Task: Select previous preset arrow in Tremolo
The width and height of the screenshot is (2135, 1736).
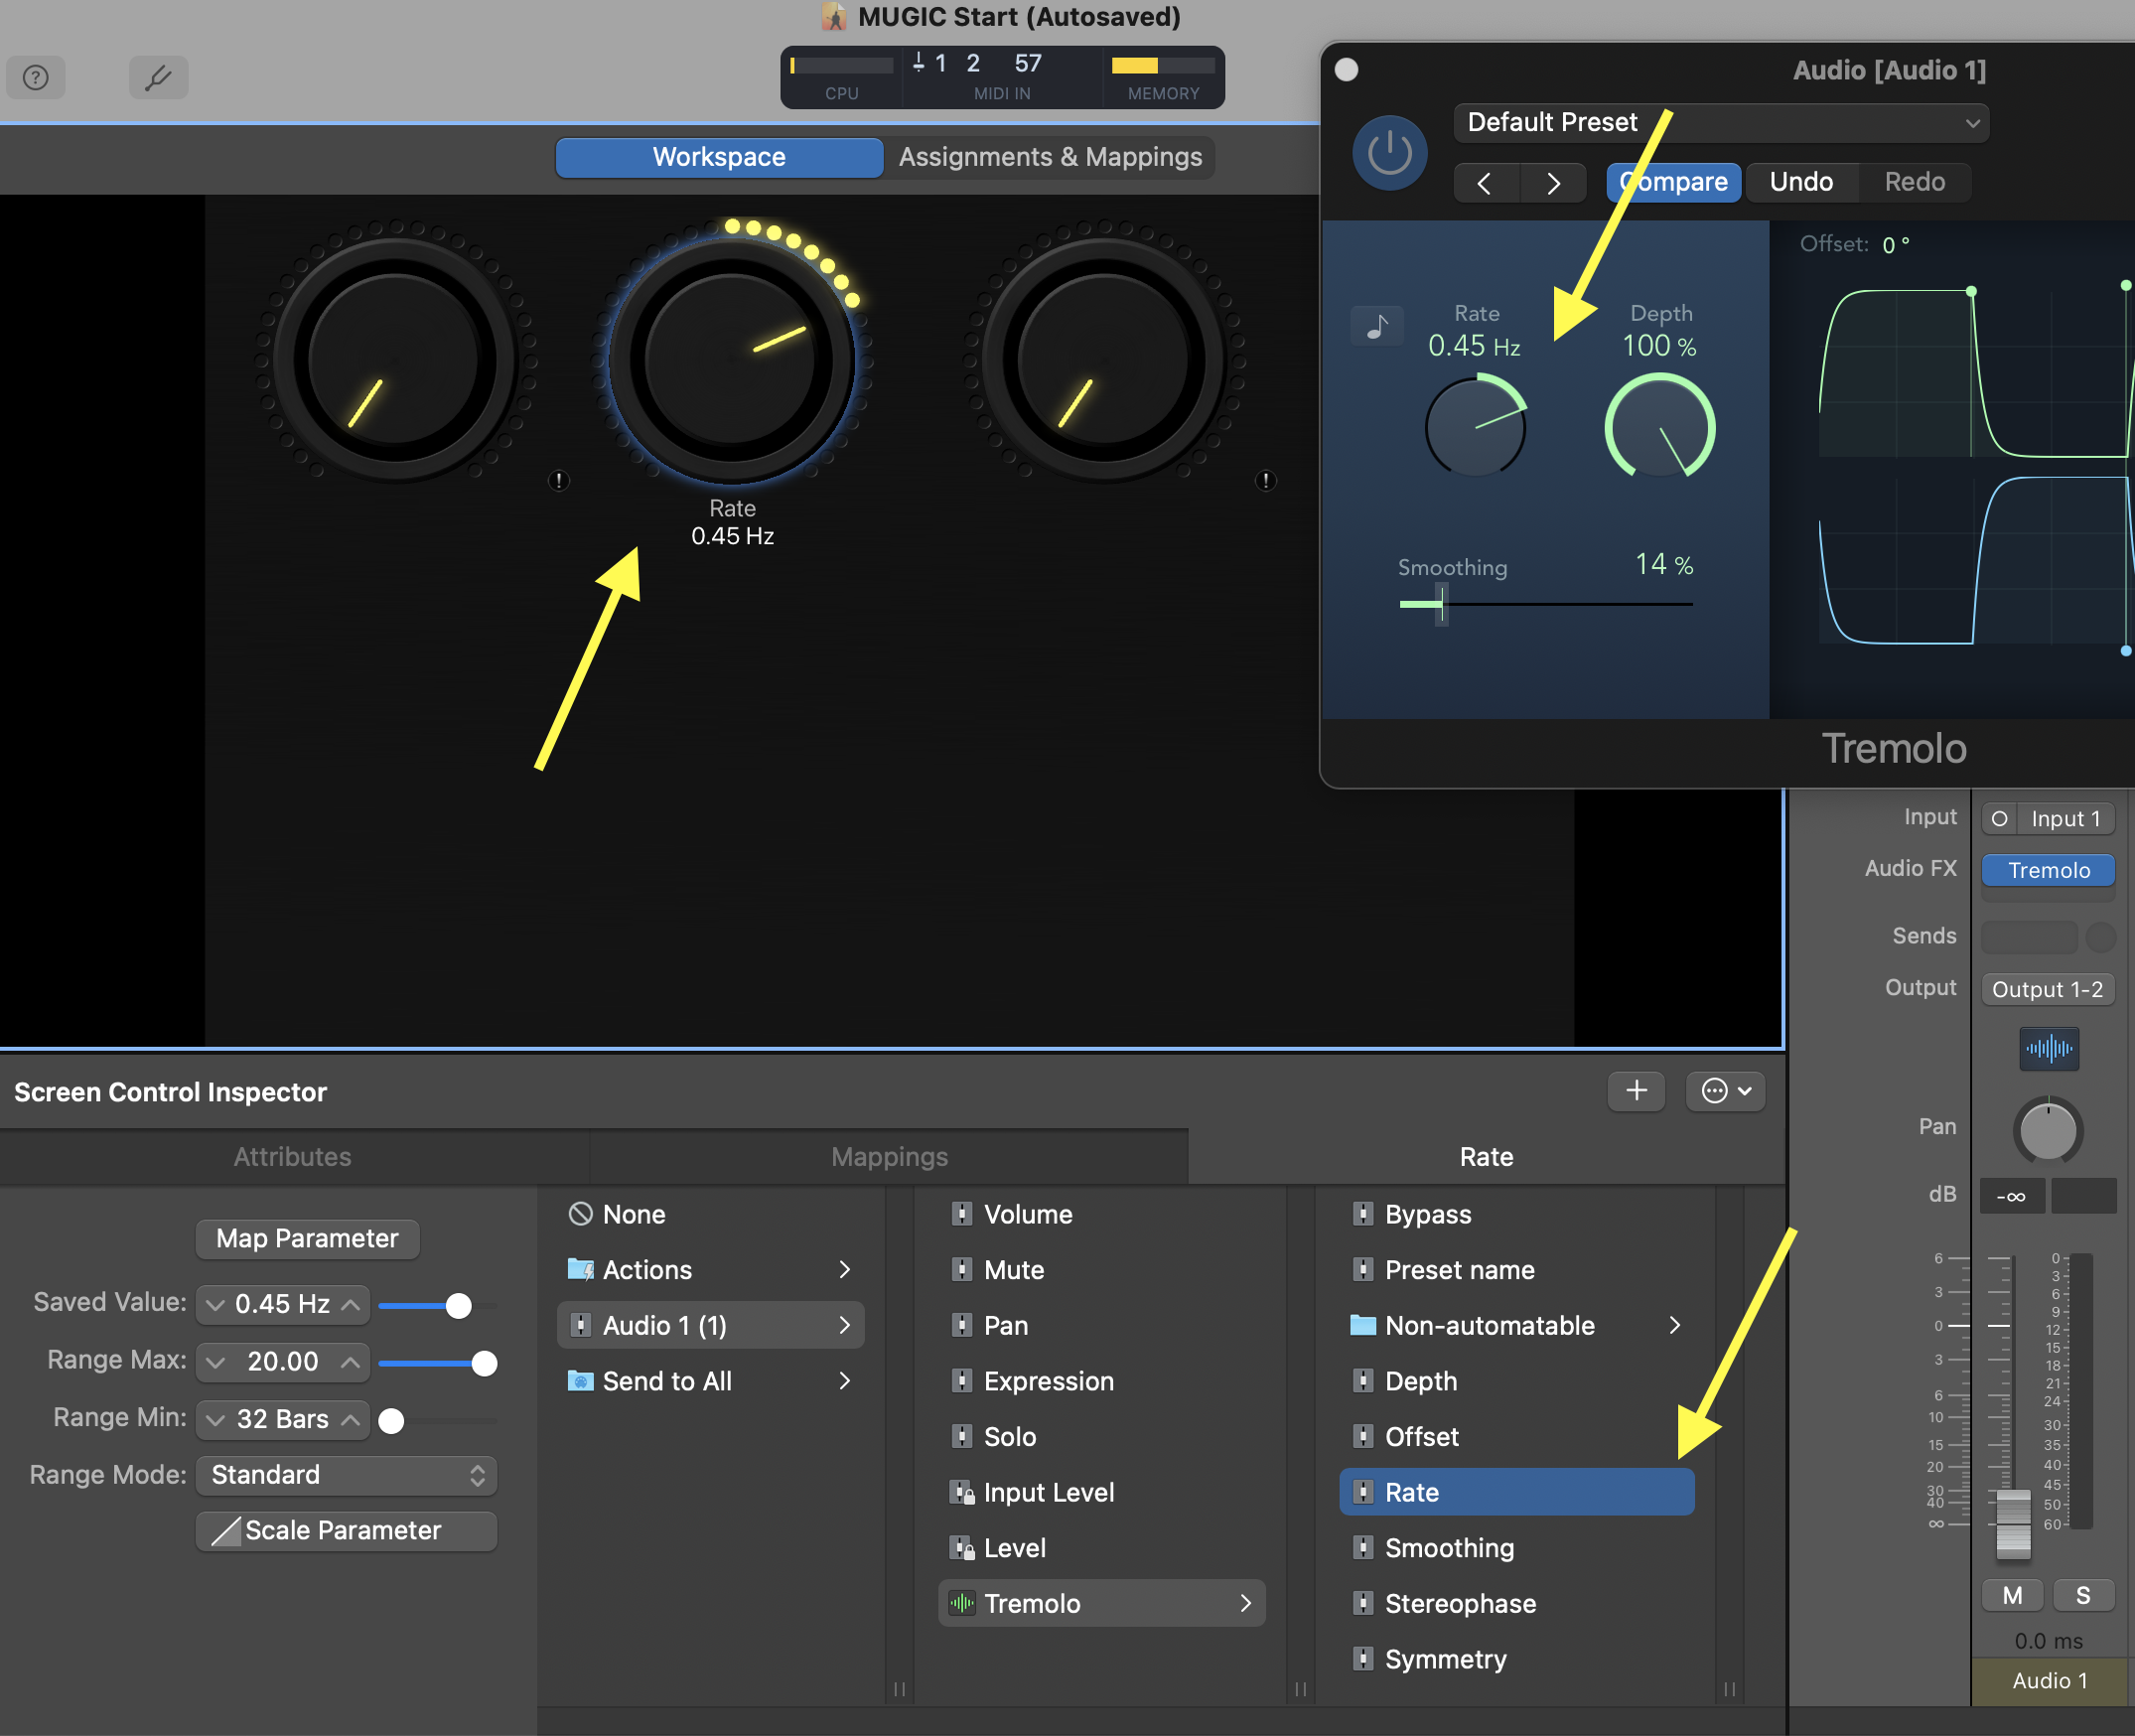Action: pyautogui.click(x=1485, y=183)
